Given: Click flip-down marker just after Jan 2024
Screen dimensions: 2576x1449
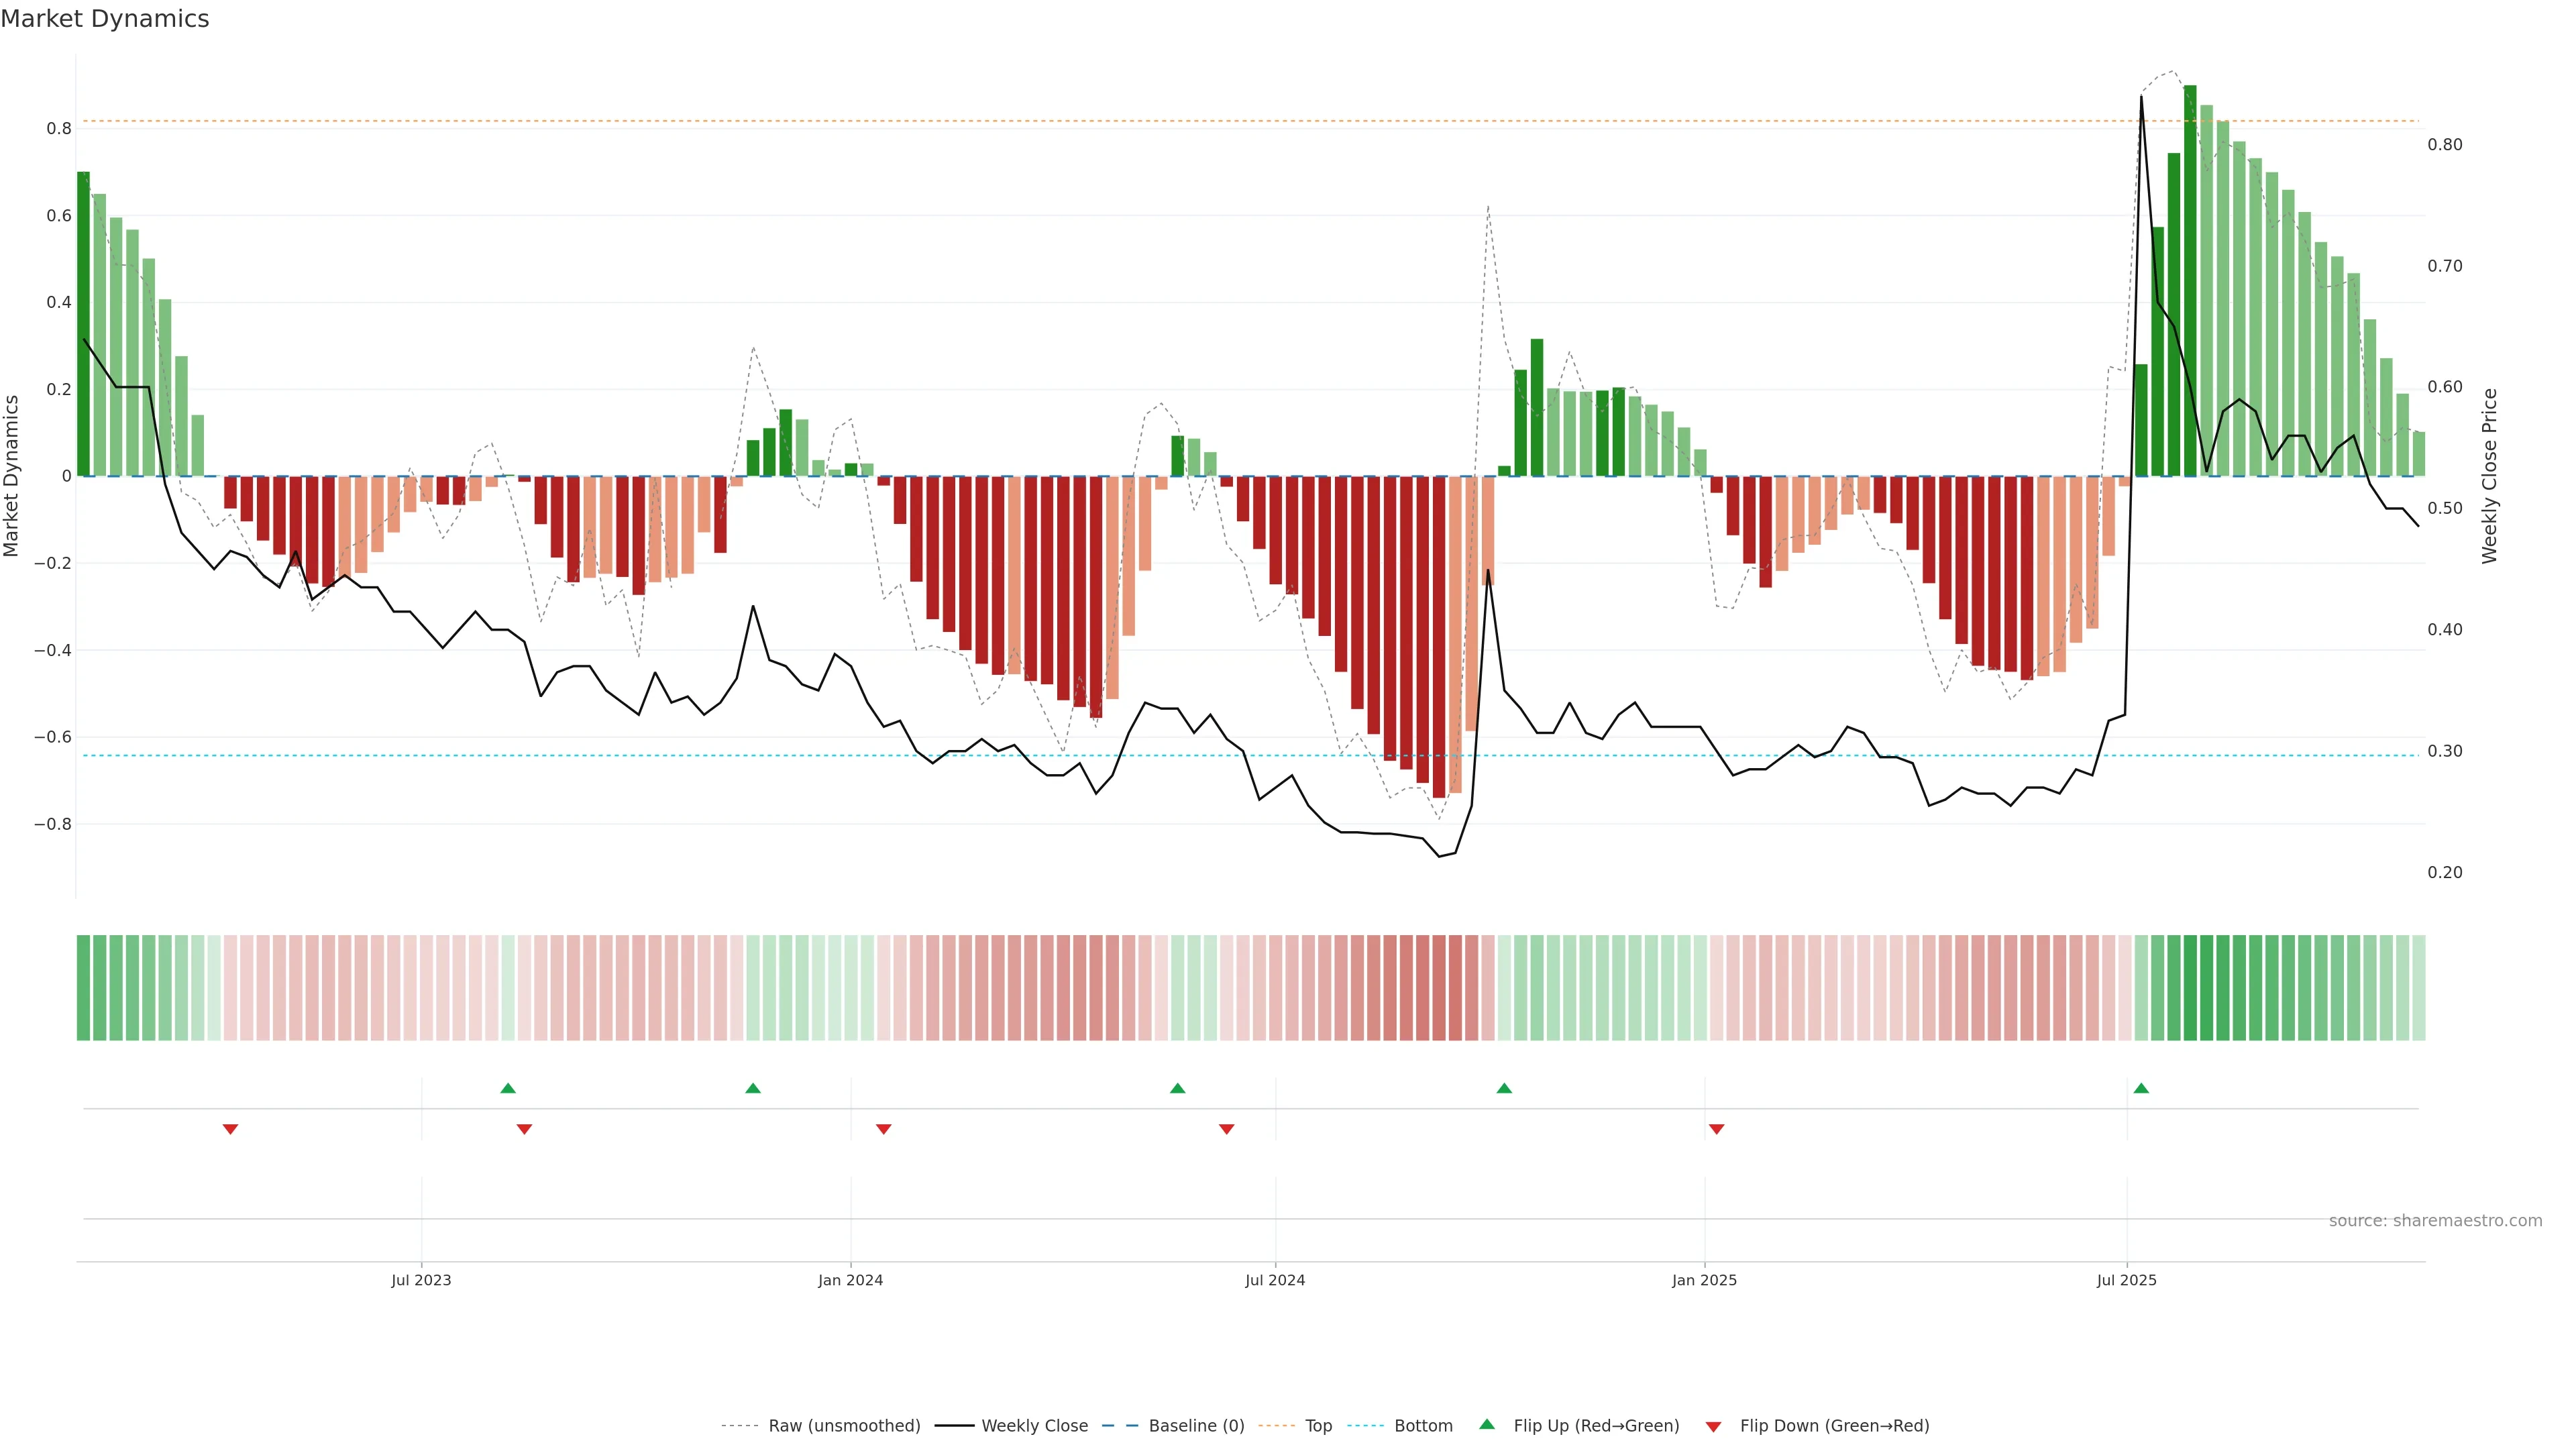Looking at the screenshot, I should click(883, 1129).
